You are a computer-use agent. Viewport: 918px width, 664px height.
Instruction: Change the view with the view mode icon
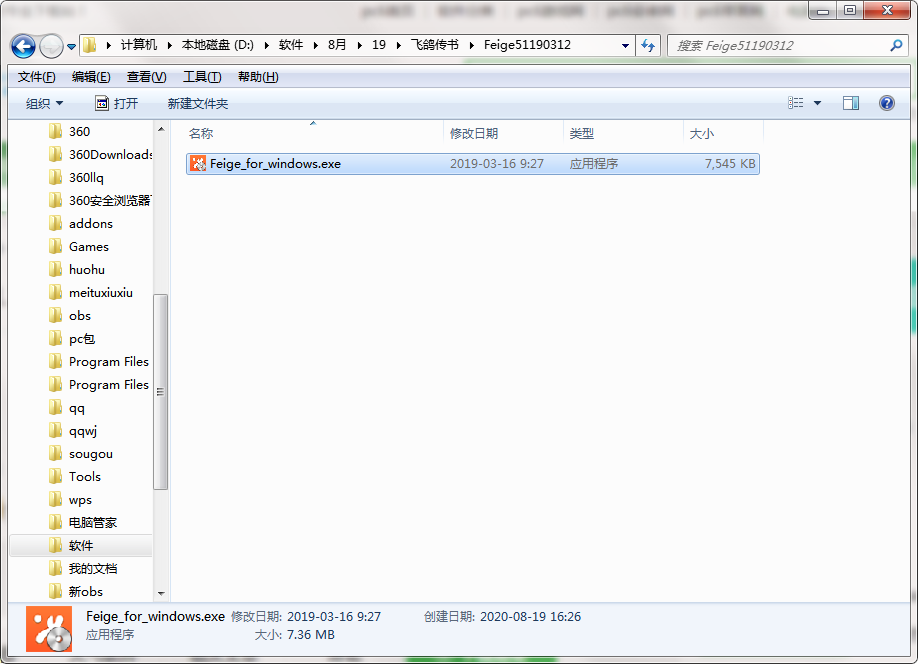(x=795, y=103)
